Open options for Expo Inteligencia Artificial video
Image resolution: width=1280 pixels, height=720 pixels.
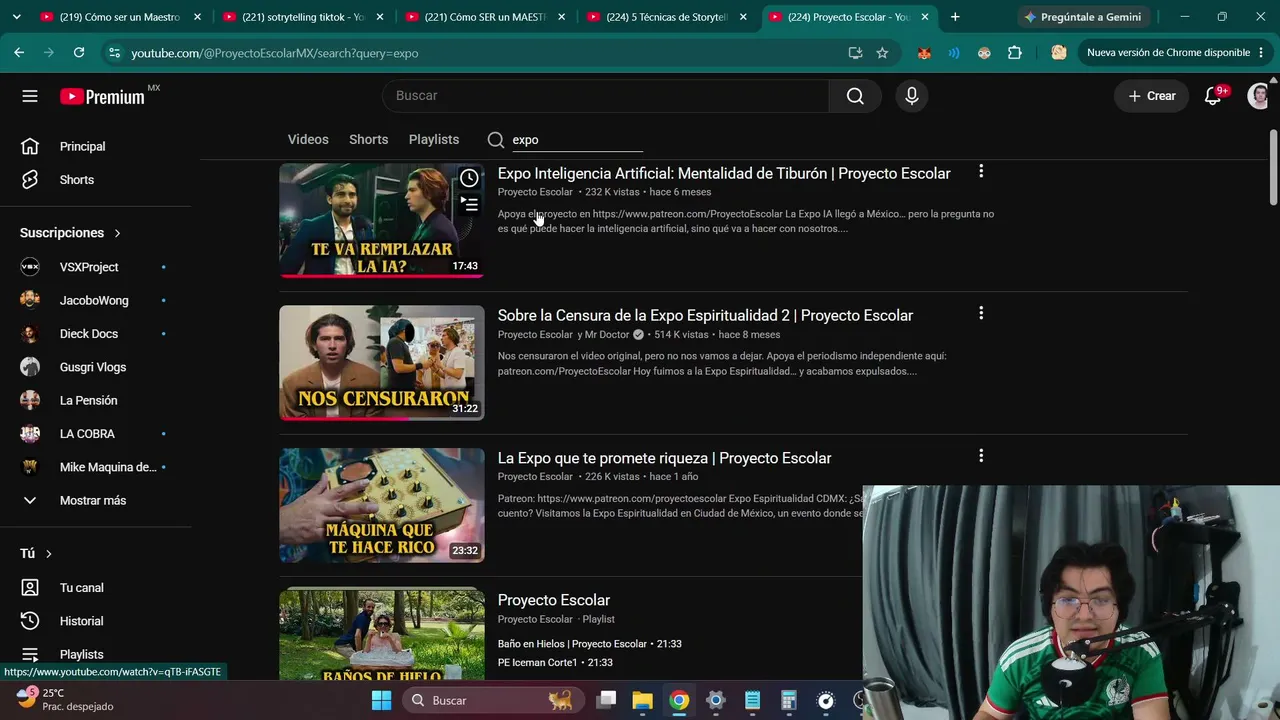coord(981,172)
